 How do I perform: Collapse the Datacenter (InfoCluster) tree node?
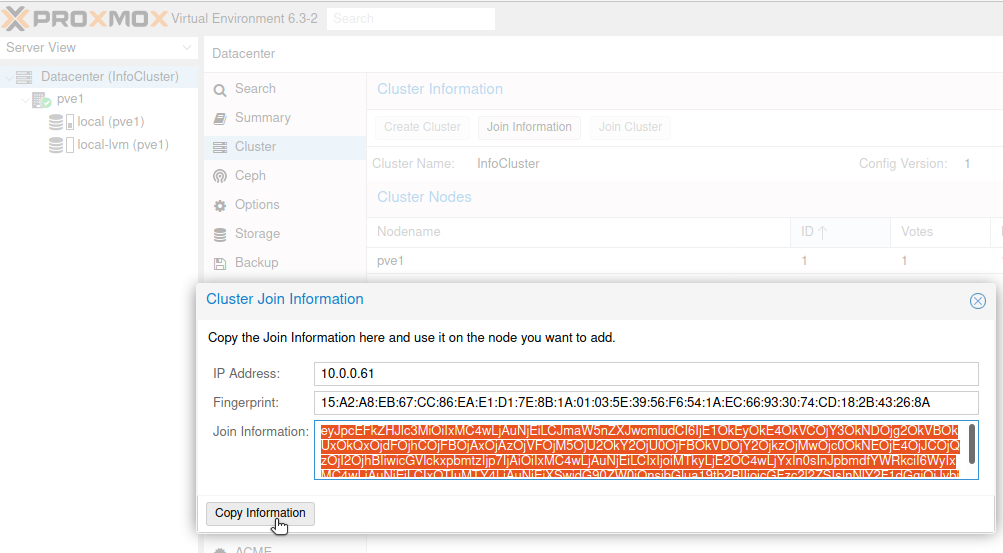point(9,77)
